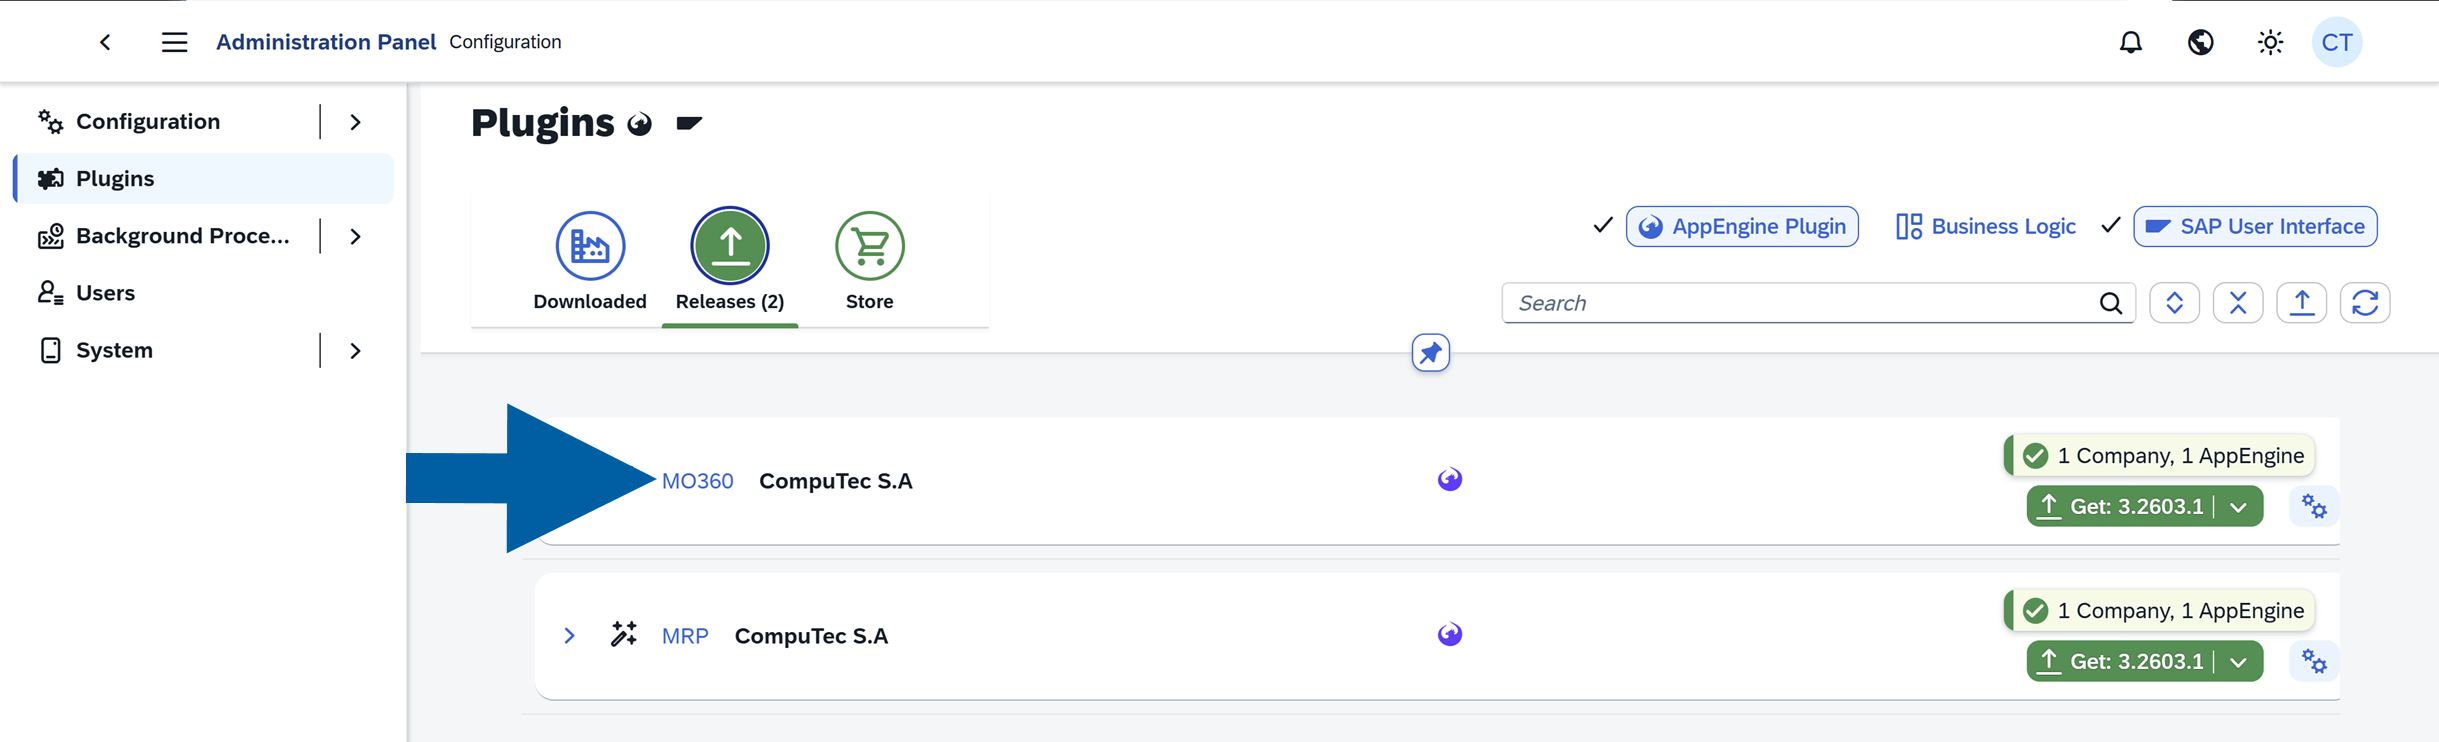Click inside the plugin Search field
Viewport: 2439px width, 742px height.
(1800, 302)
